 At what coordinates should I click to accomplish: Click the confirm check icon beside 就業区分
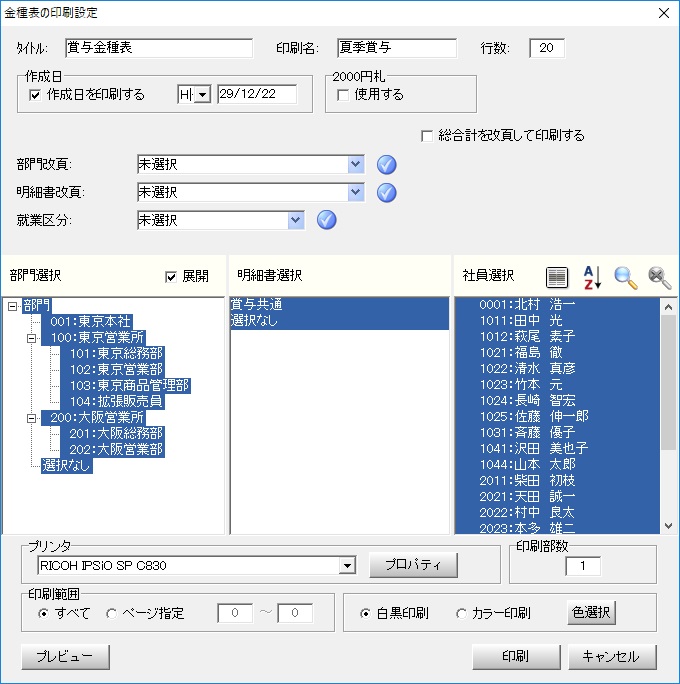[x=327, y=220]
